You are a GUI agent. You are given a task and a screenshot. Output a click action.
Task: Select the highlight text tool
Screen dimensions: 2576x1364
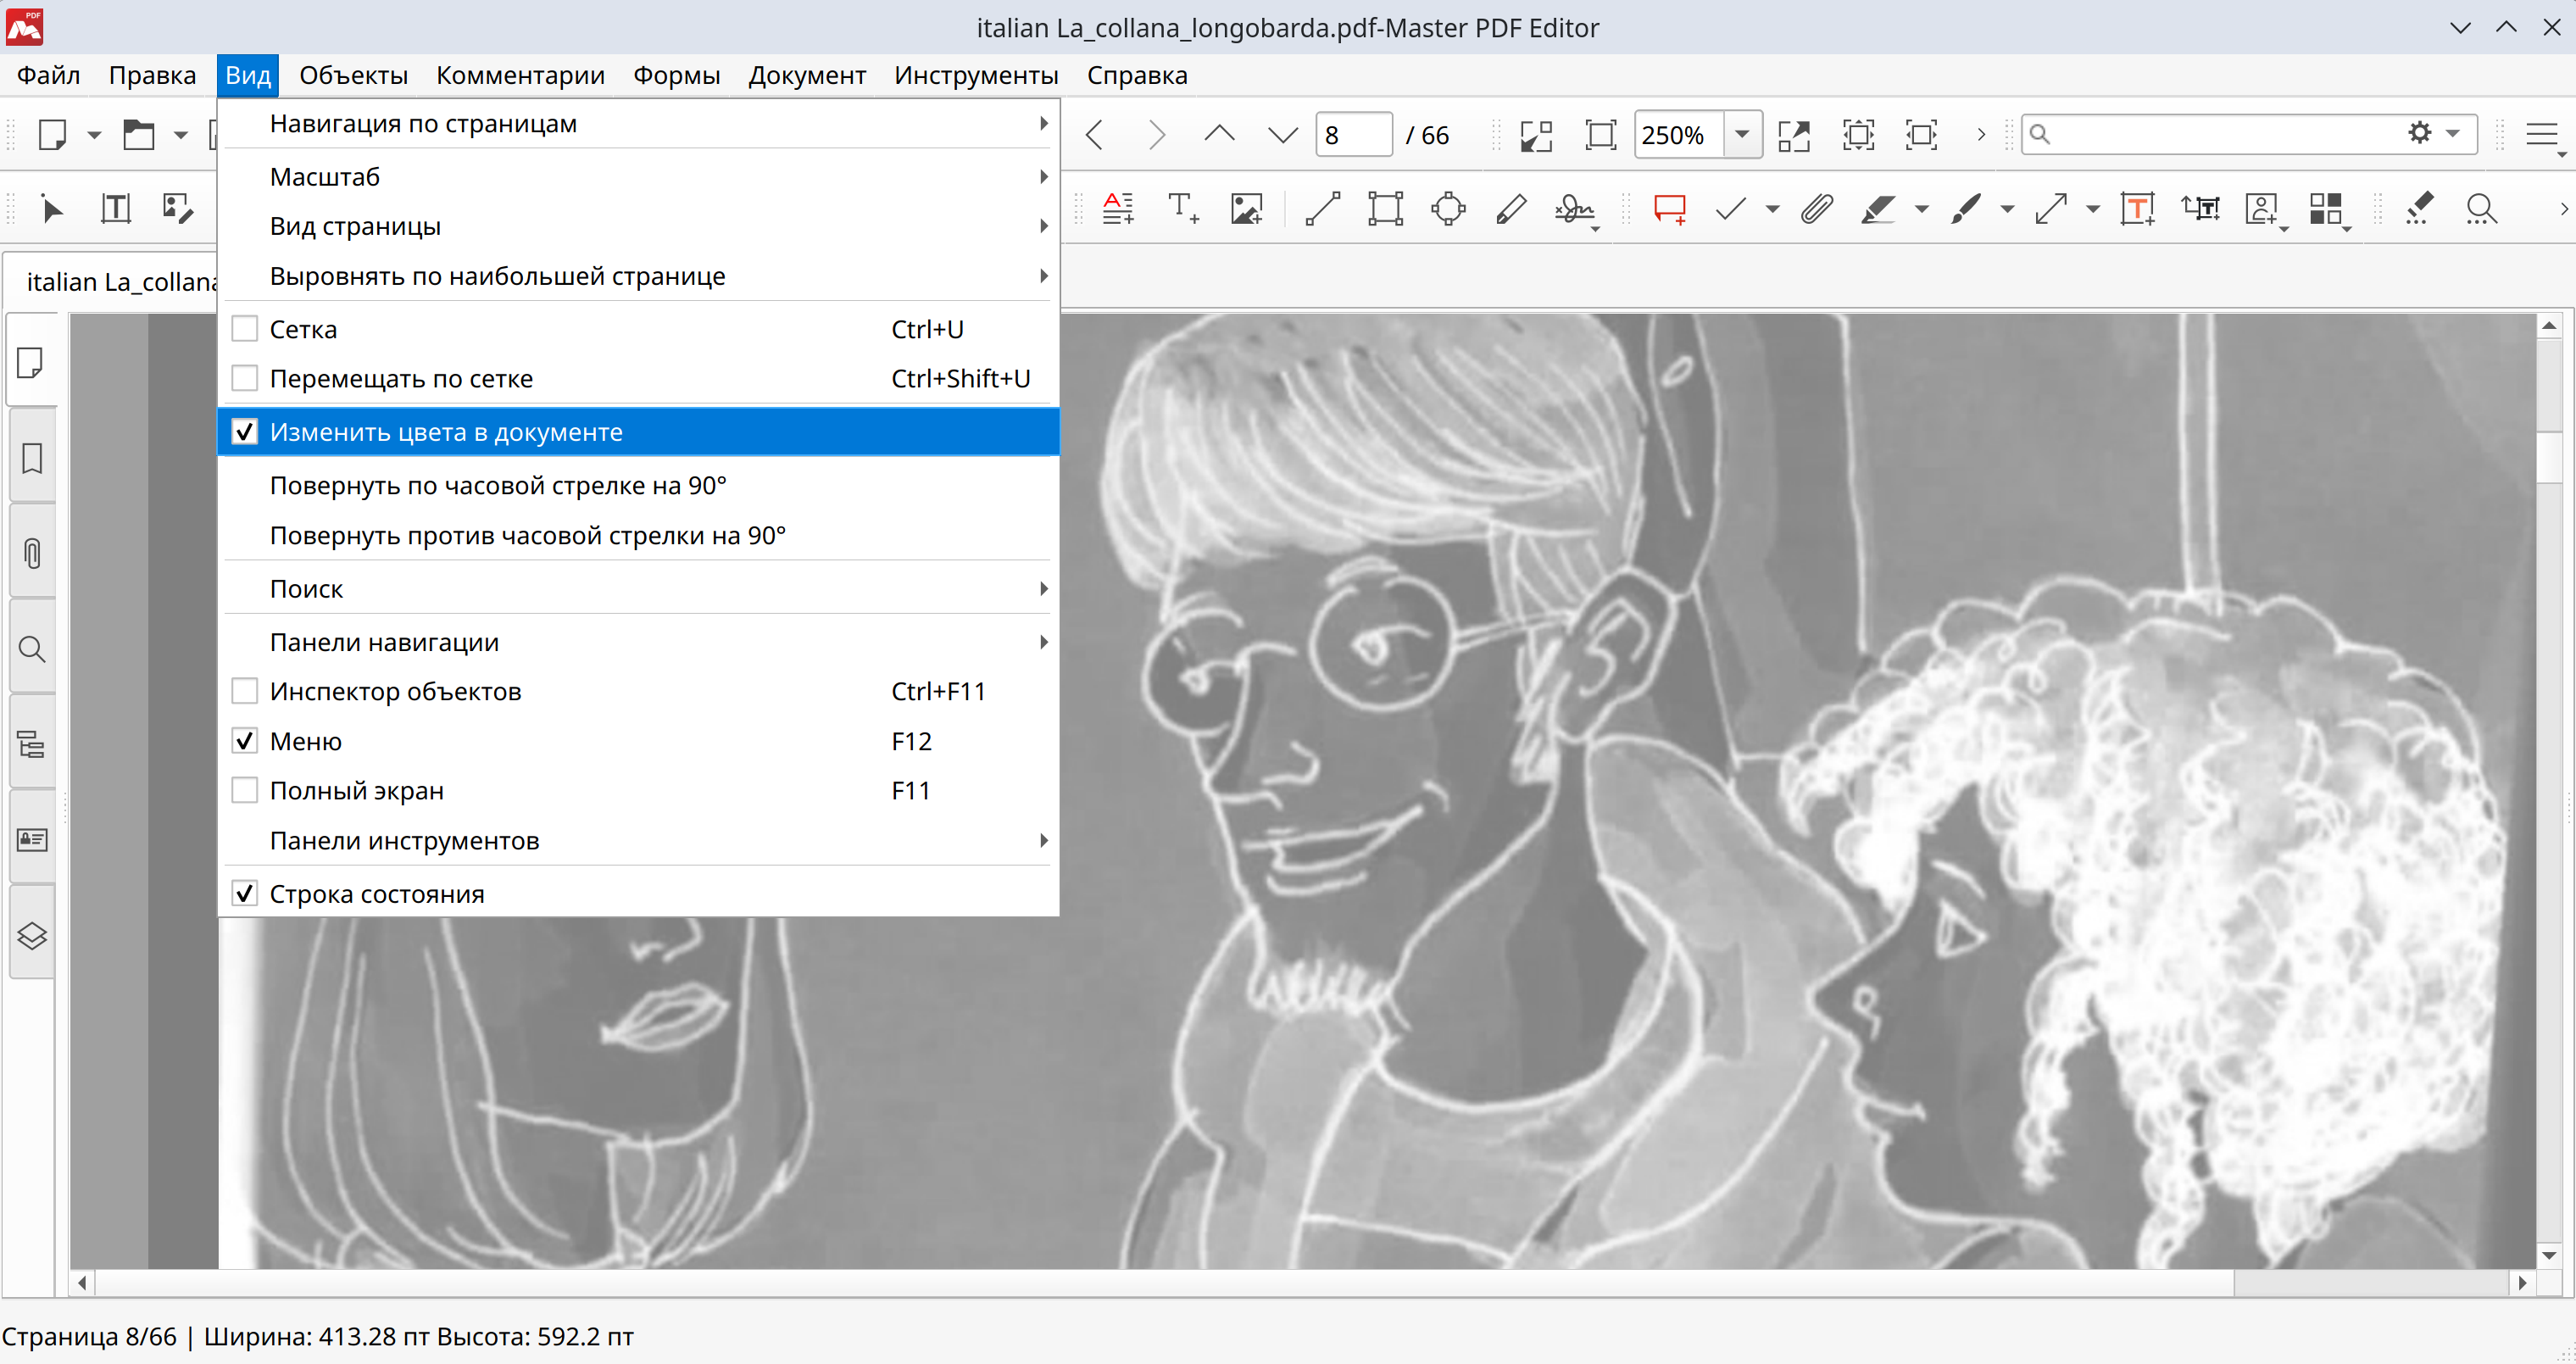pyautogui.click(x=1878, y=209)
